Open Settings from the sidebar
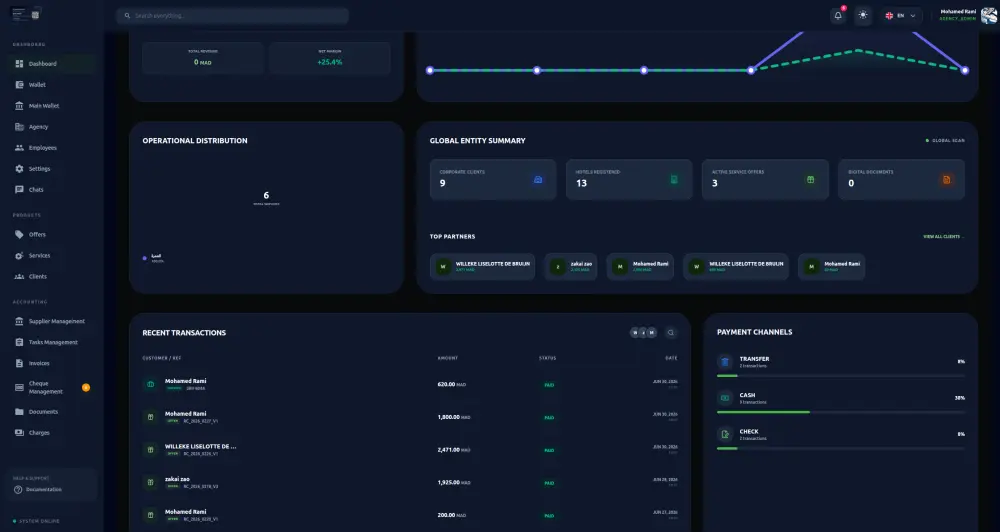Image resolution: width=1000 pixels, height=532 pixels. (x=52, y=169)
